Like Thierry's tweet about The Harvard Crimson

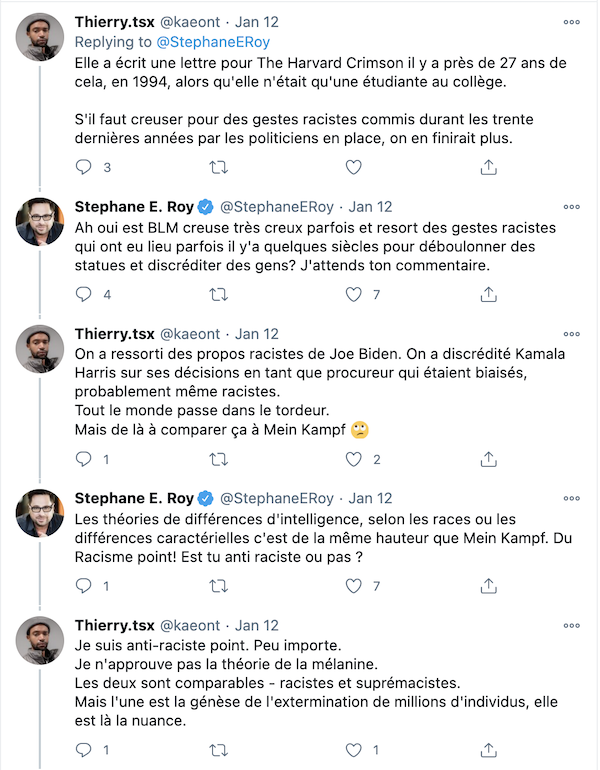pyautogui.click(x=354, y=167)
